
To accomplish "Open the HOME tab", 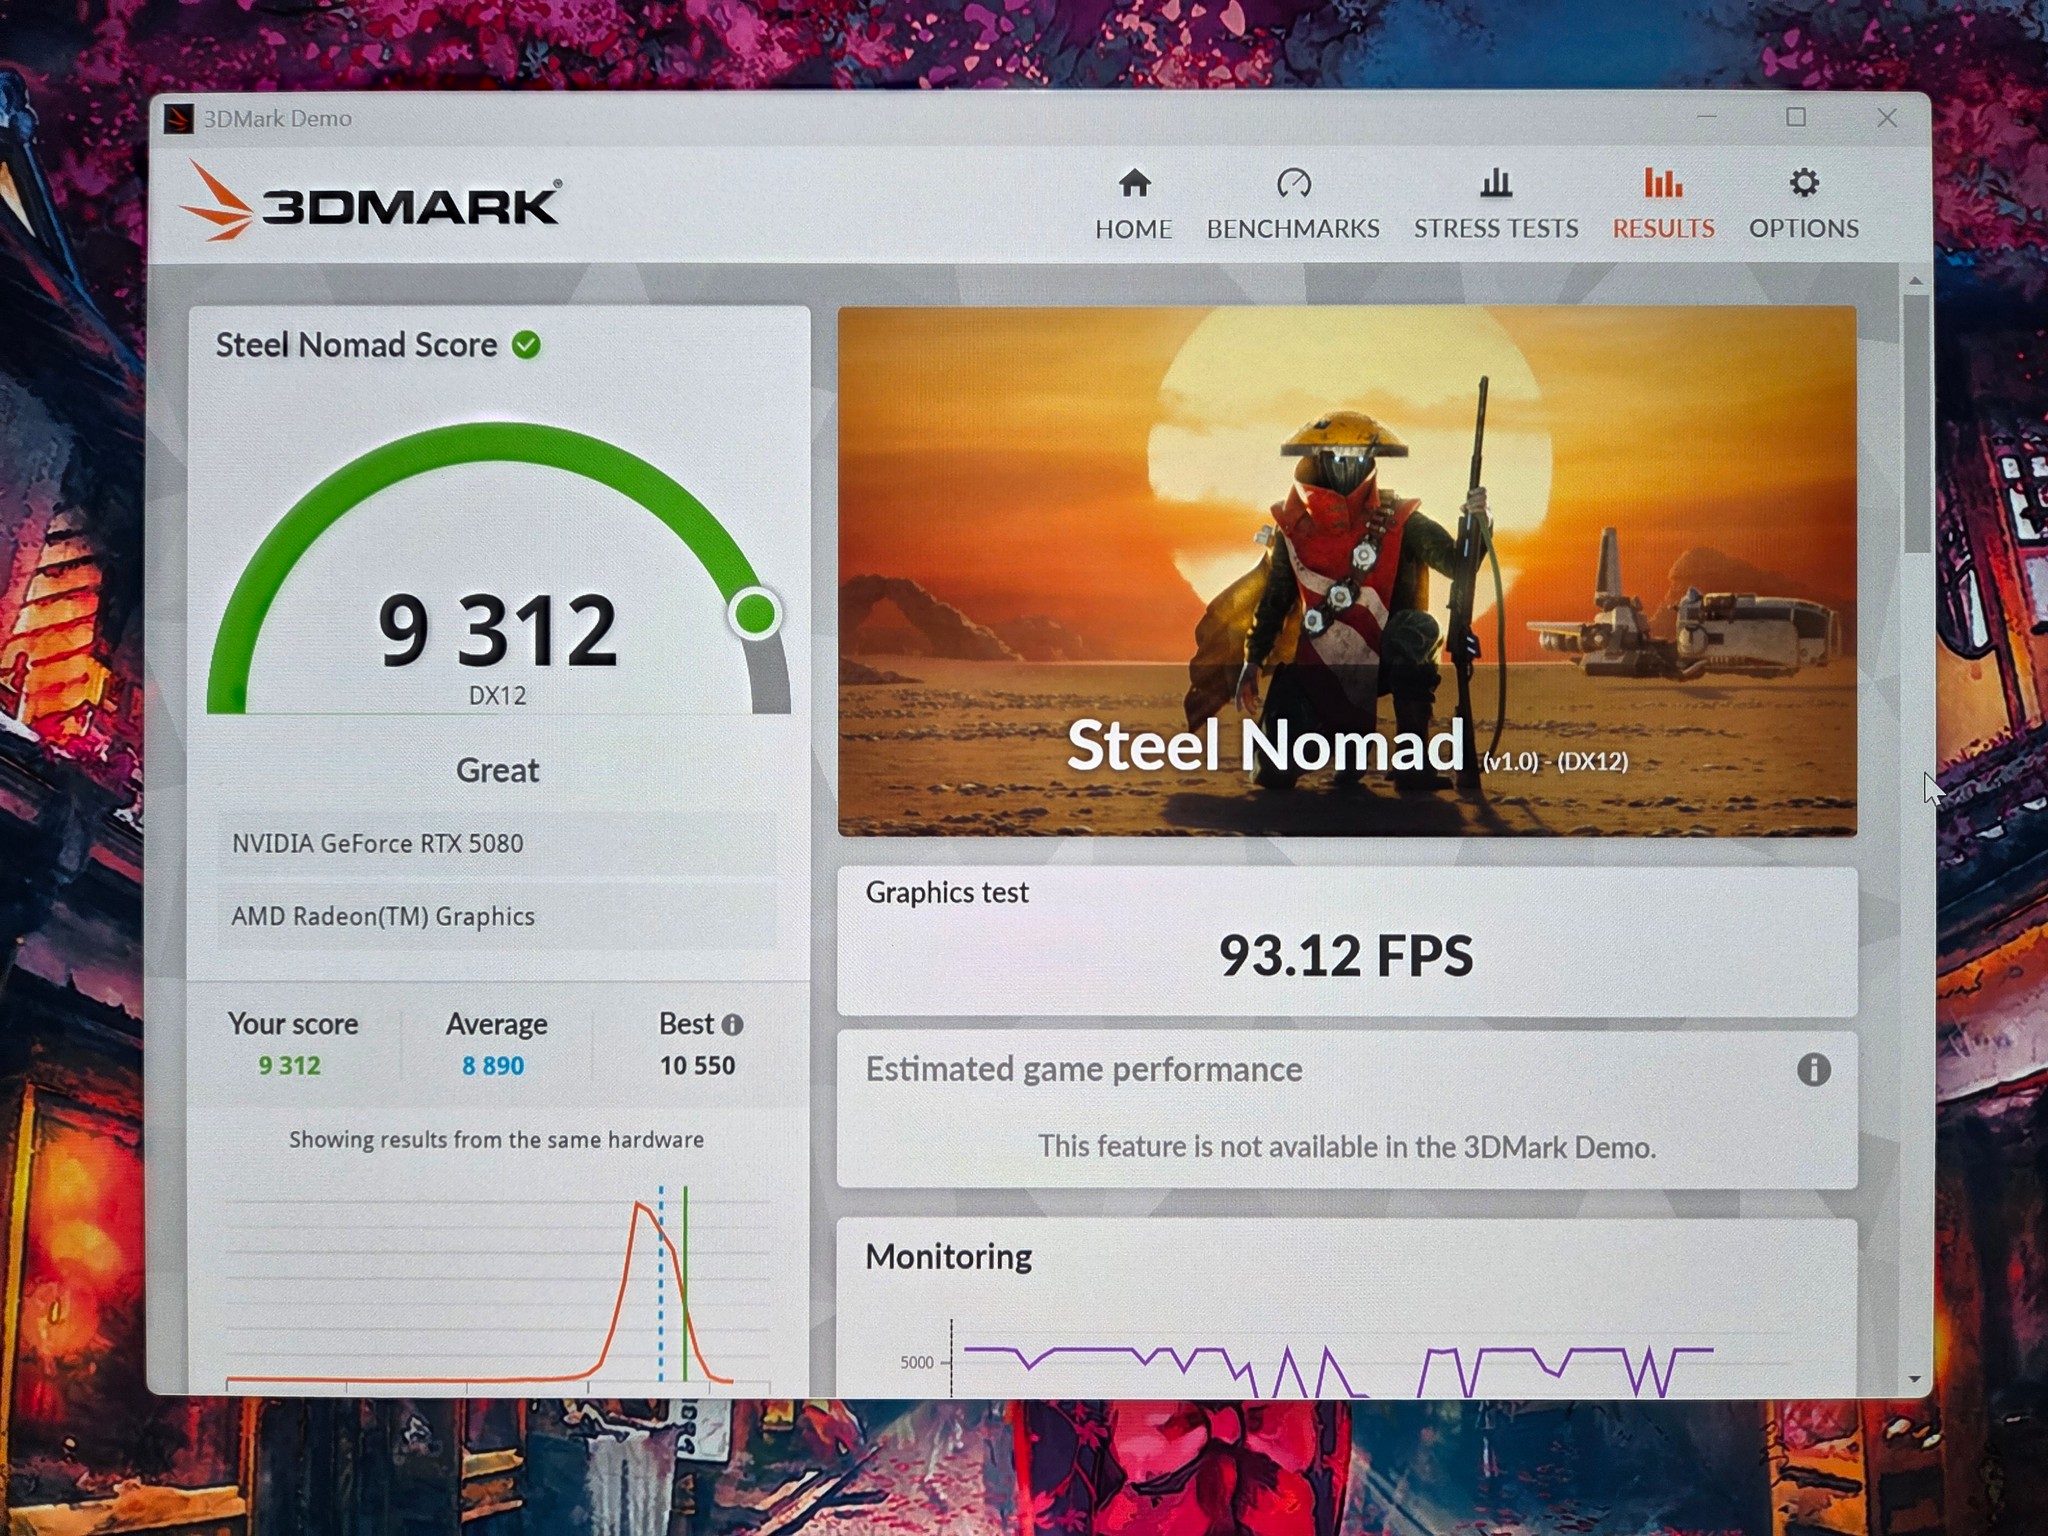I will point(1133,205).
